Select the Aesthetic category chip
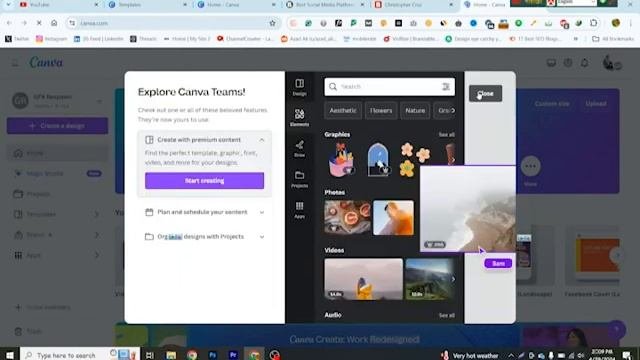640x360 pixels. tap(343, 111)
